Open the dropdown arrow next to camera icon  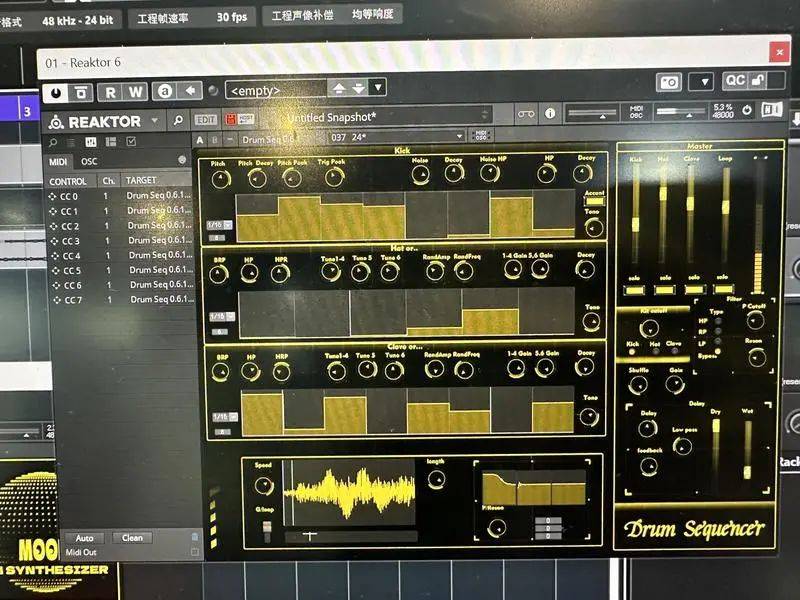tap(704, 81)
